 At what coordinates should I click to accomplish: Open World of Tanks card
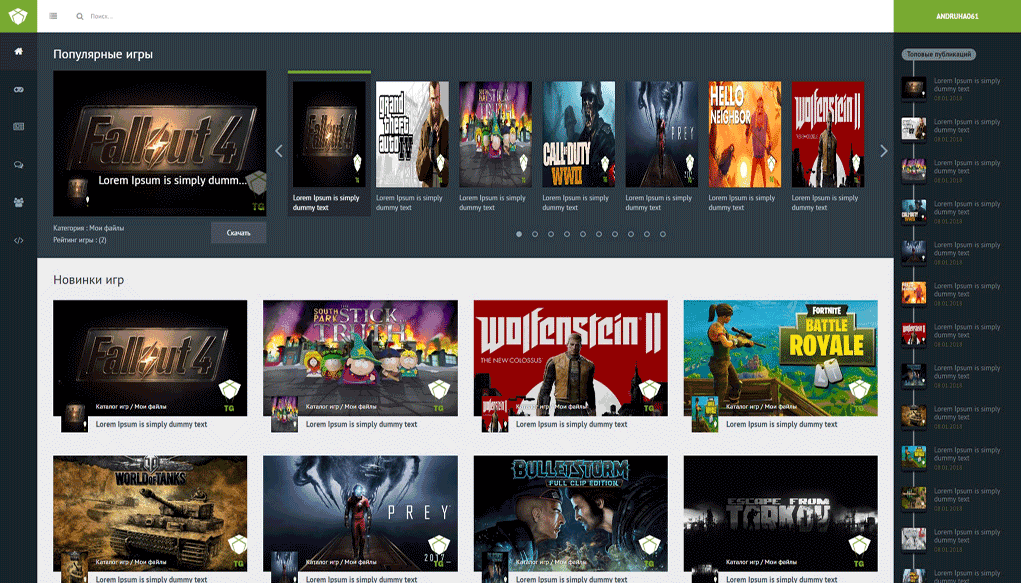pyautogui.click(x=150, y=513)
